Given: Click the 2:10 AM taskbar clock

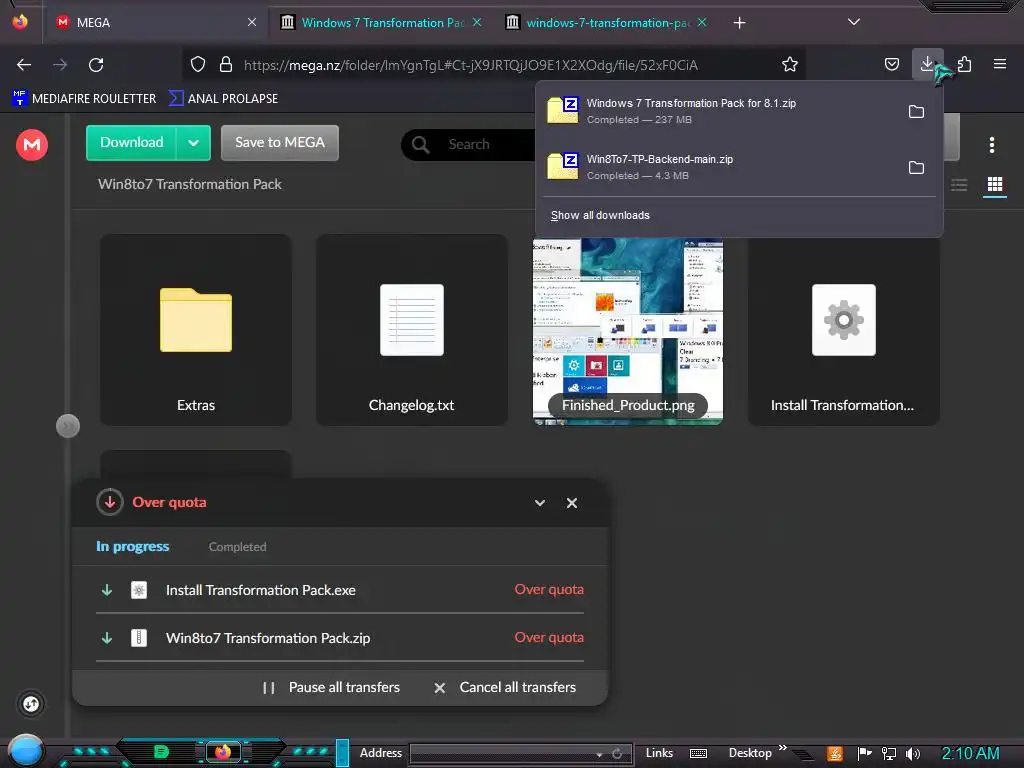Looking at the screenshot, I should click(970, 754).
